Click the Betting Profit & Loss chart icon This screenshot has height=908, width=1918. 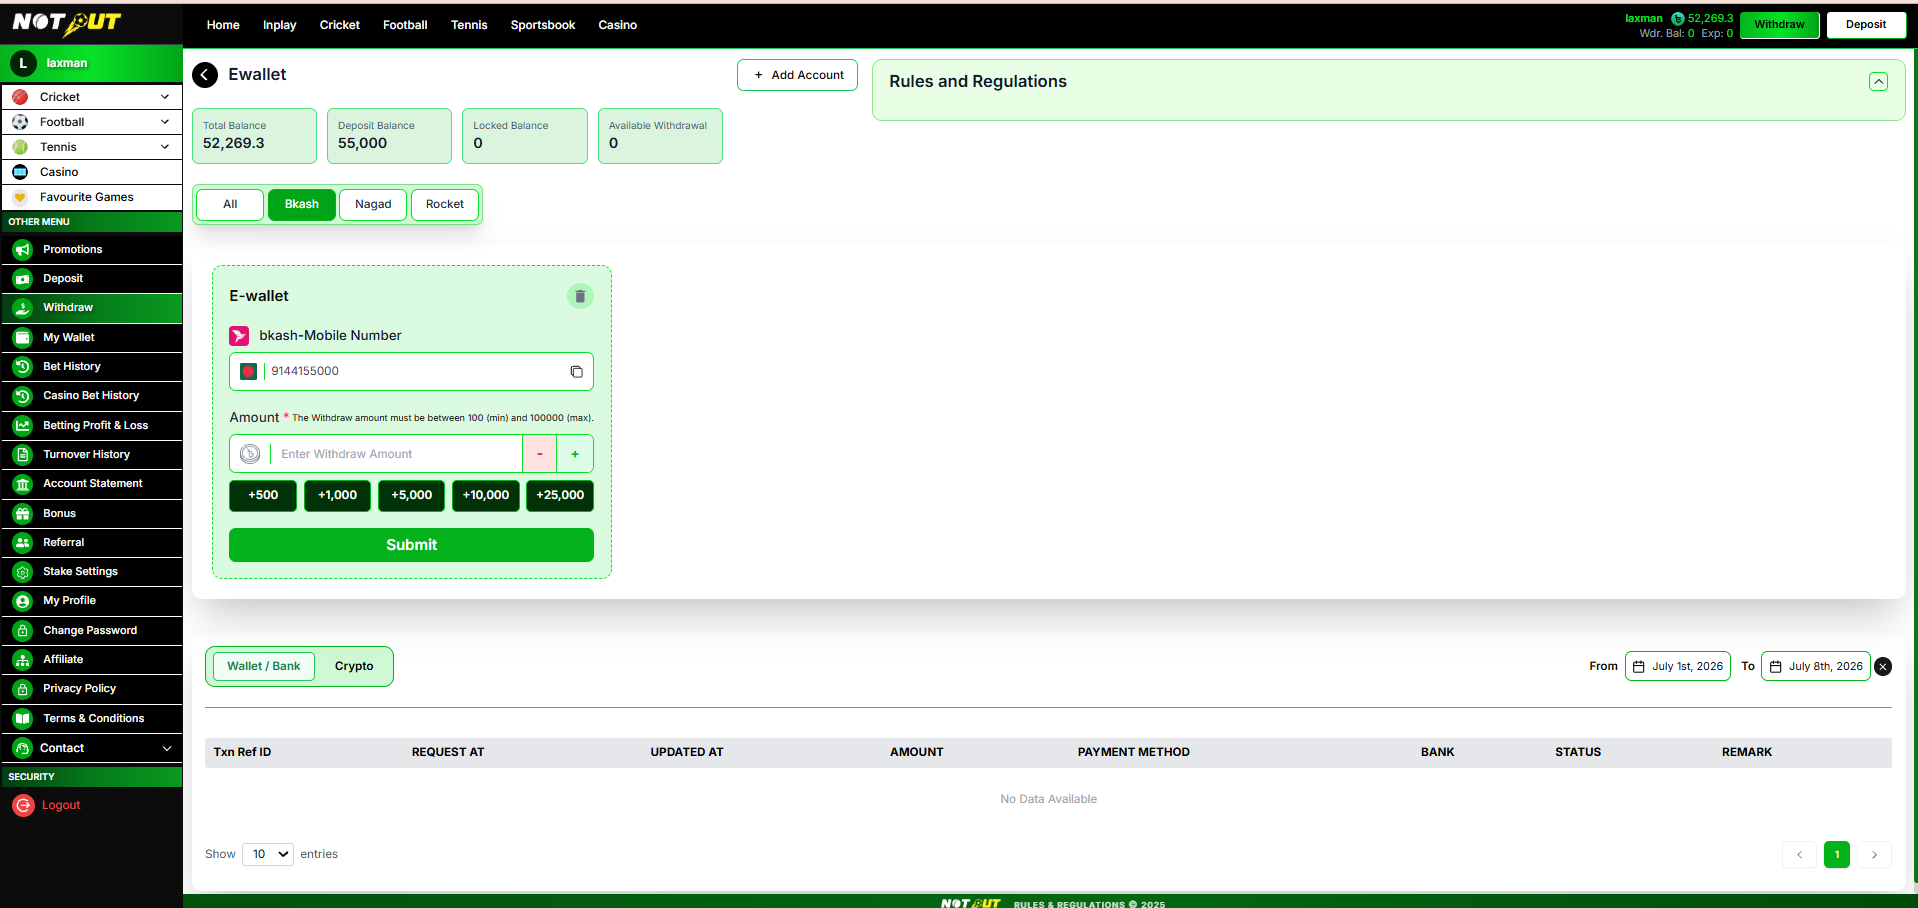(x=23, y=426)
